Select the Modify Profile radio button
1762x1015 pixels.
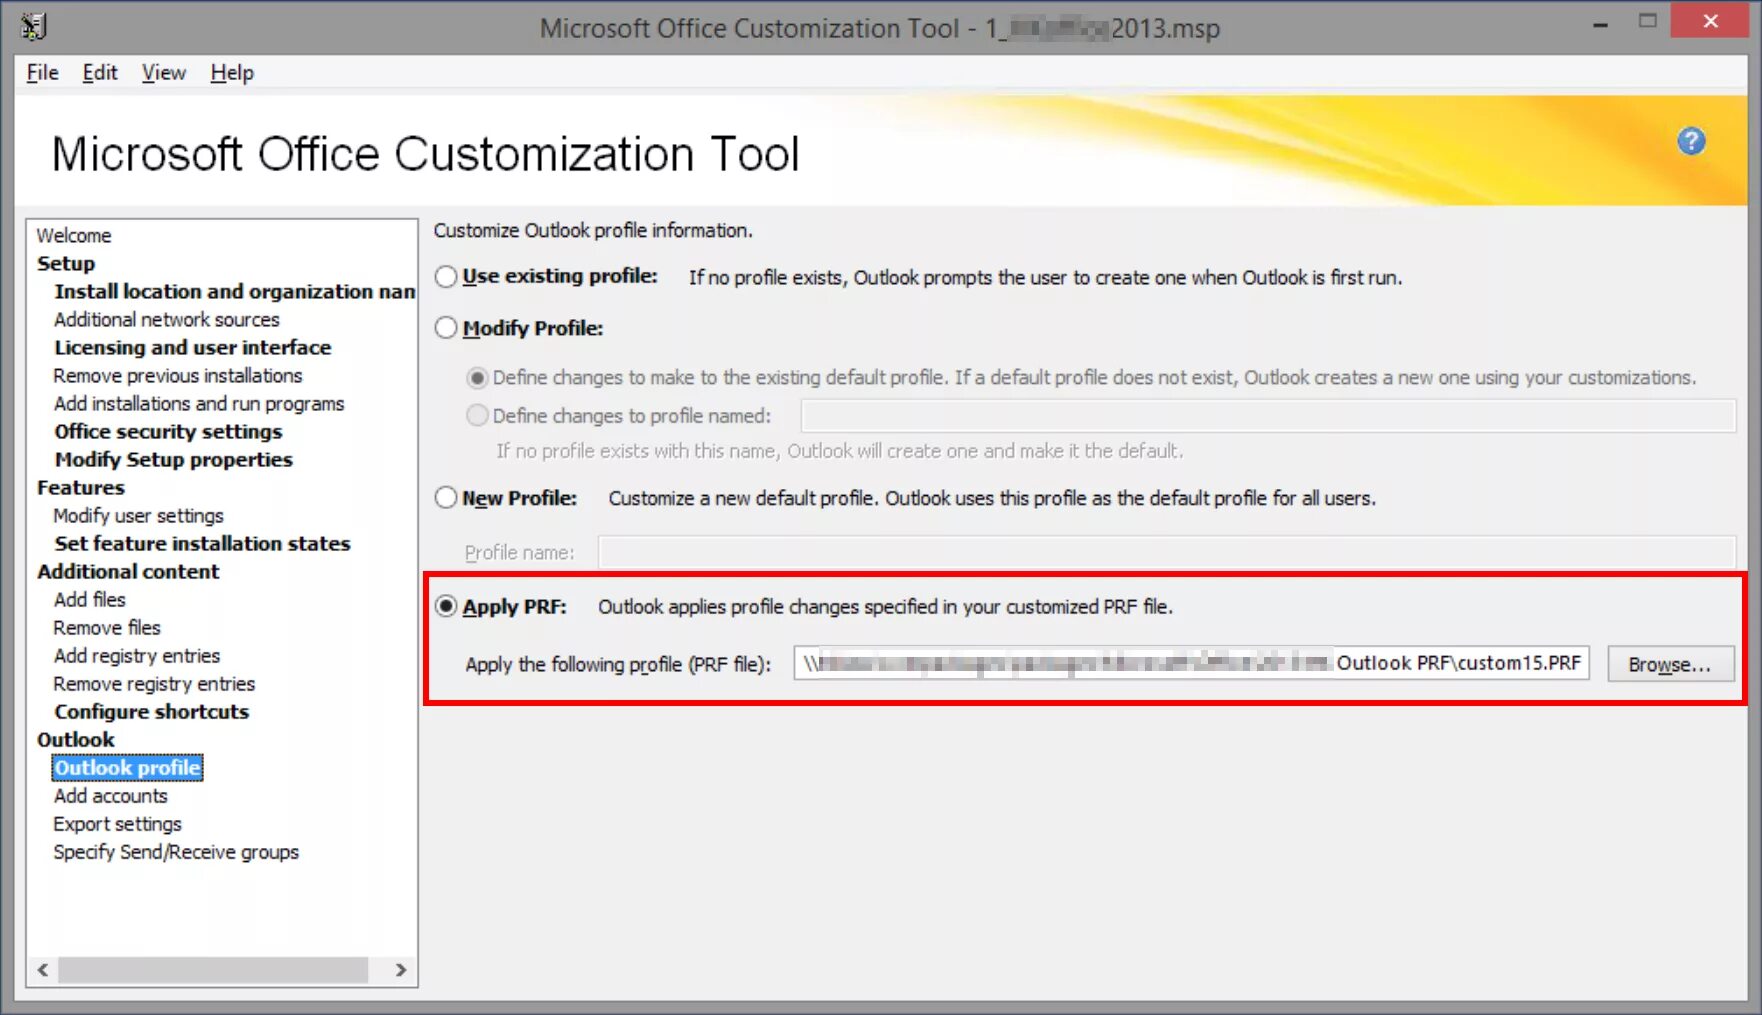446,328
